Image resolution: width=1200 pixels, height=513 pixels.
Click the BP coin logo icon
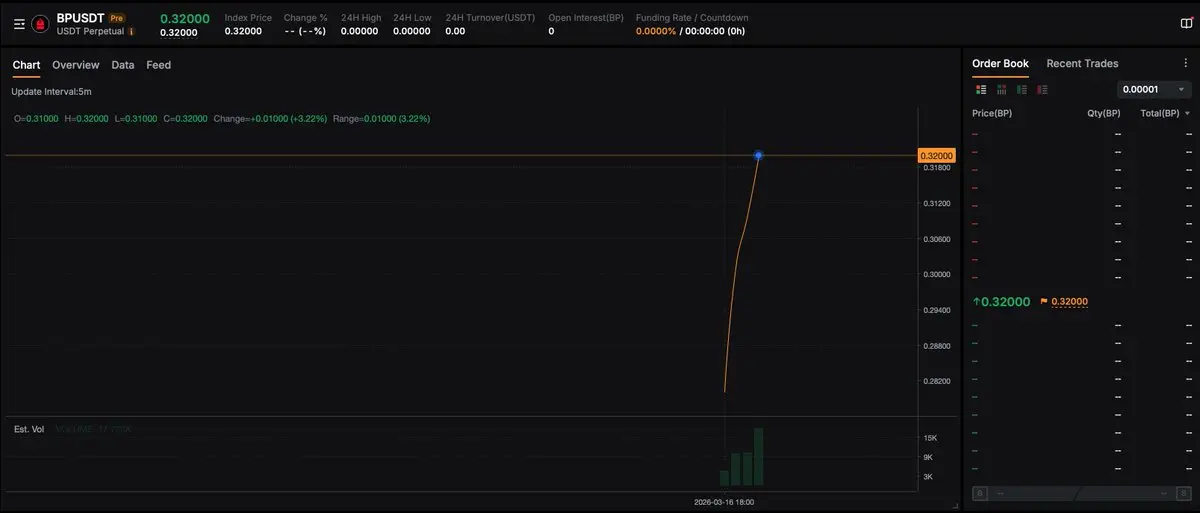click(x=40, y=24)
